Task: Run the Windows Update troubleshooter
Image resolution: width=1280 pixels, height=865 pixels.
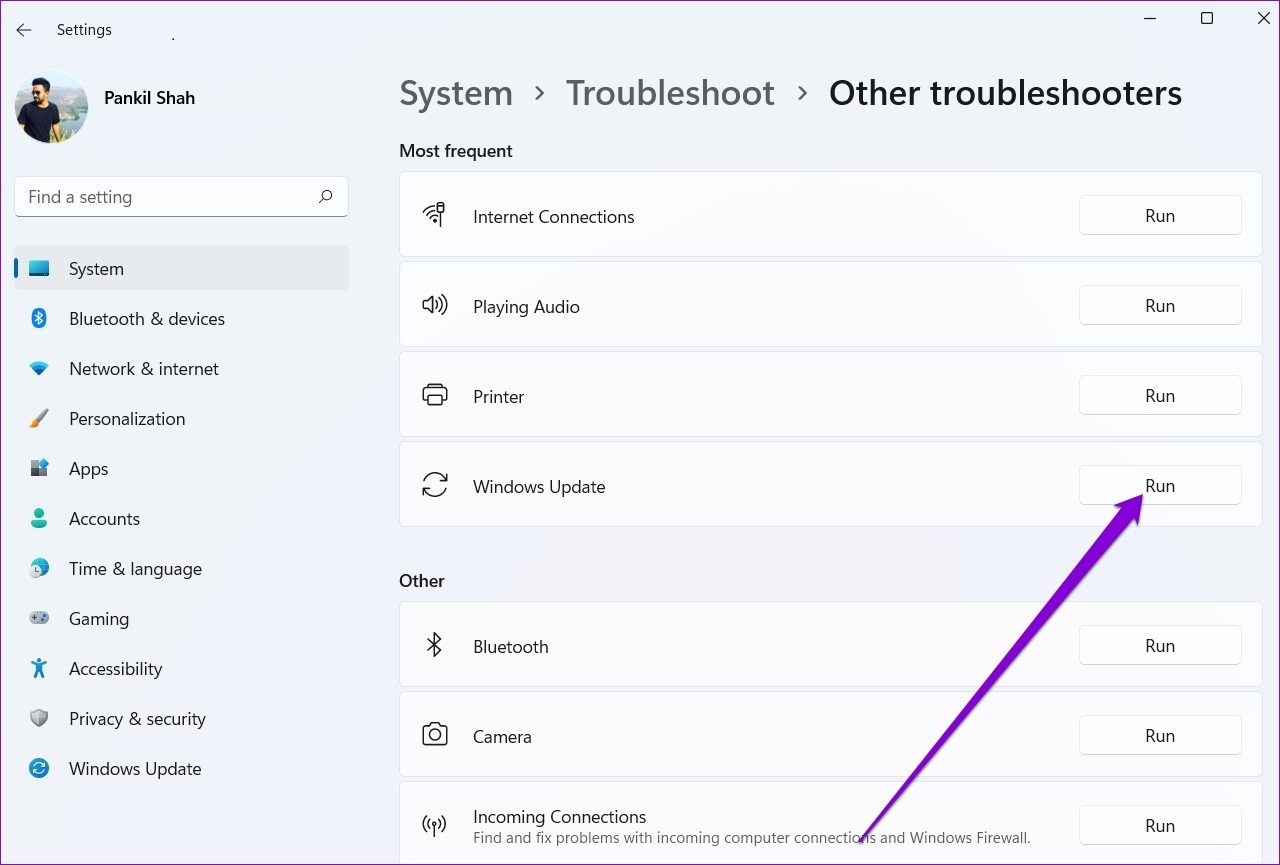Action: coord(1160,486)
